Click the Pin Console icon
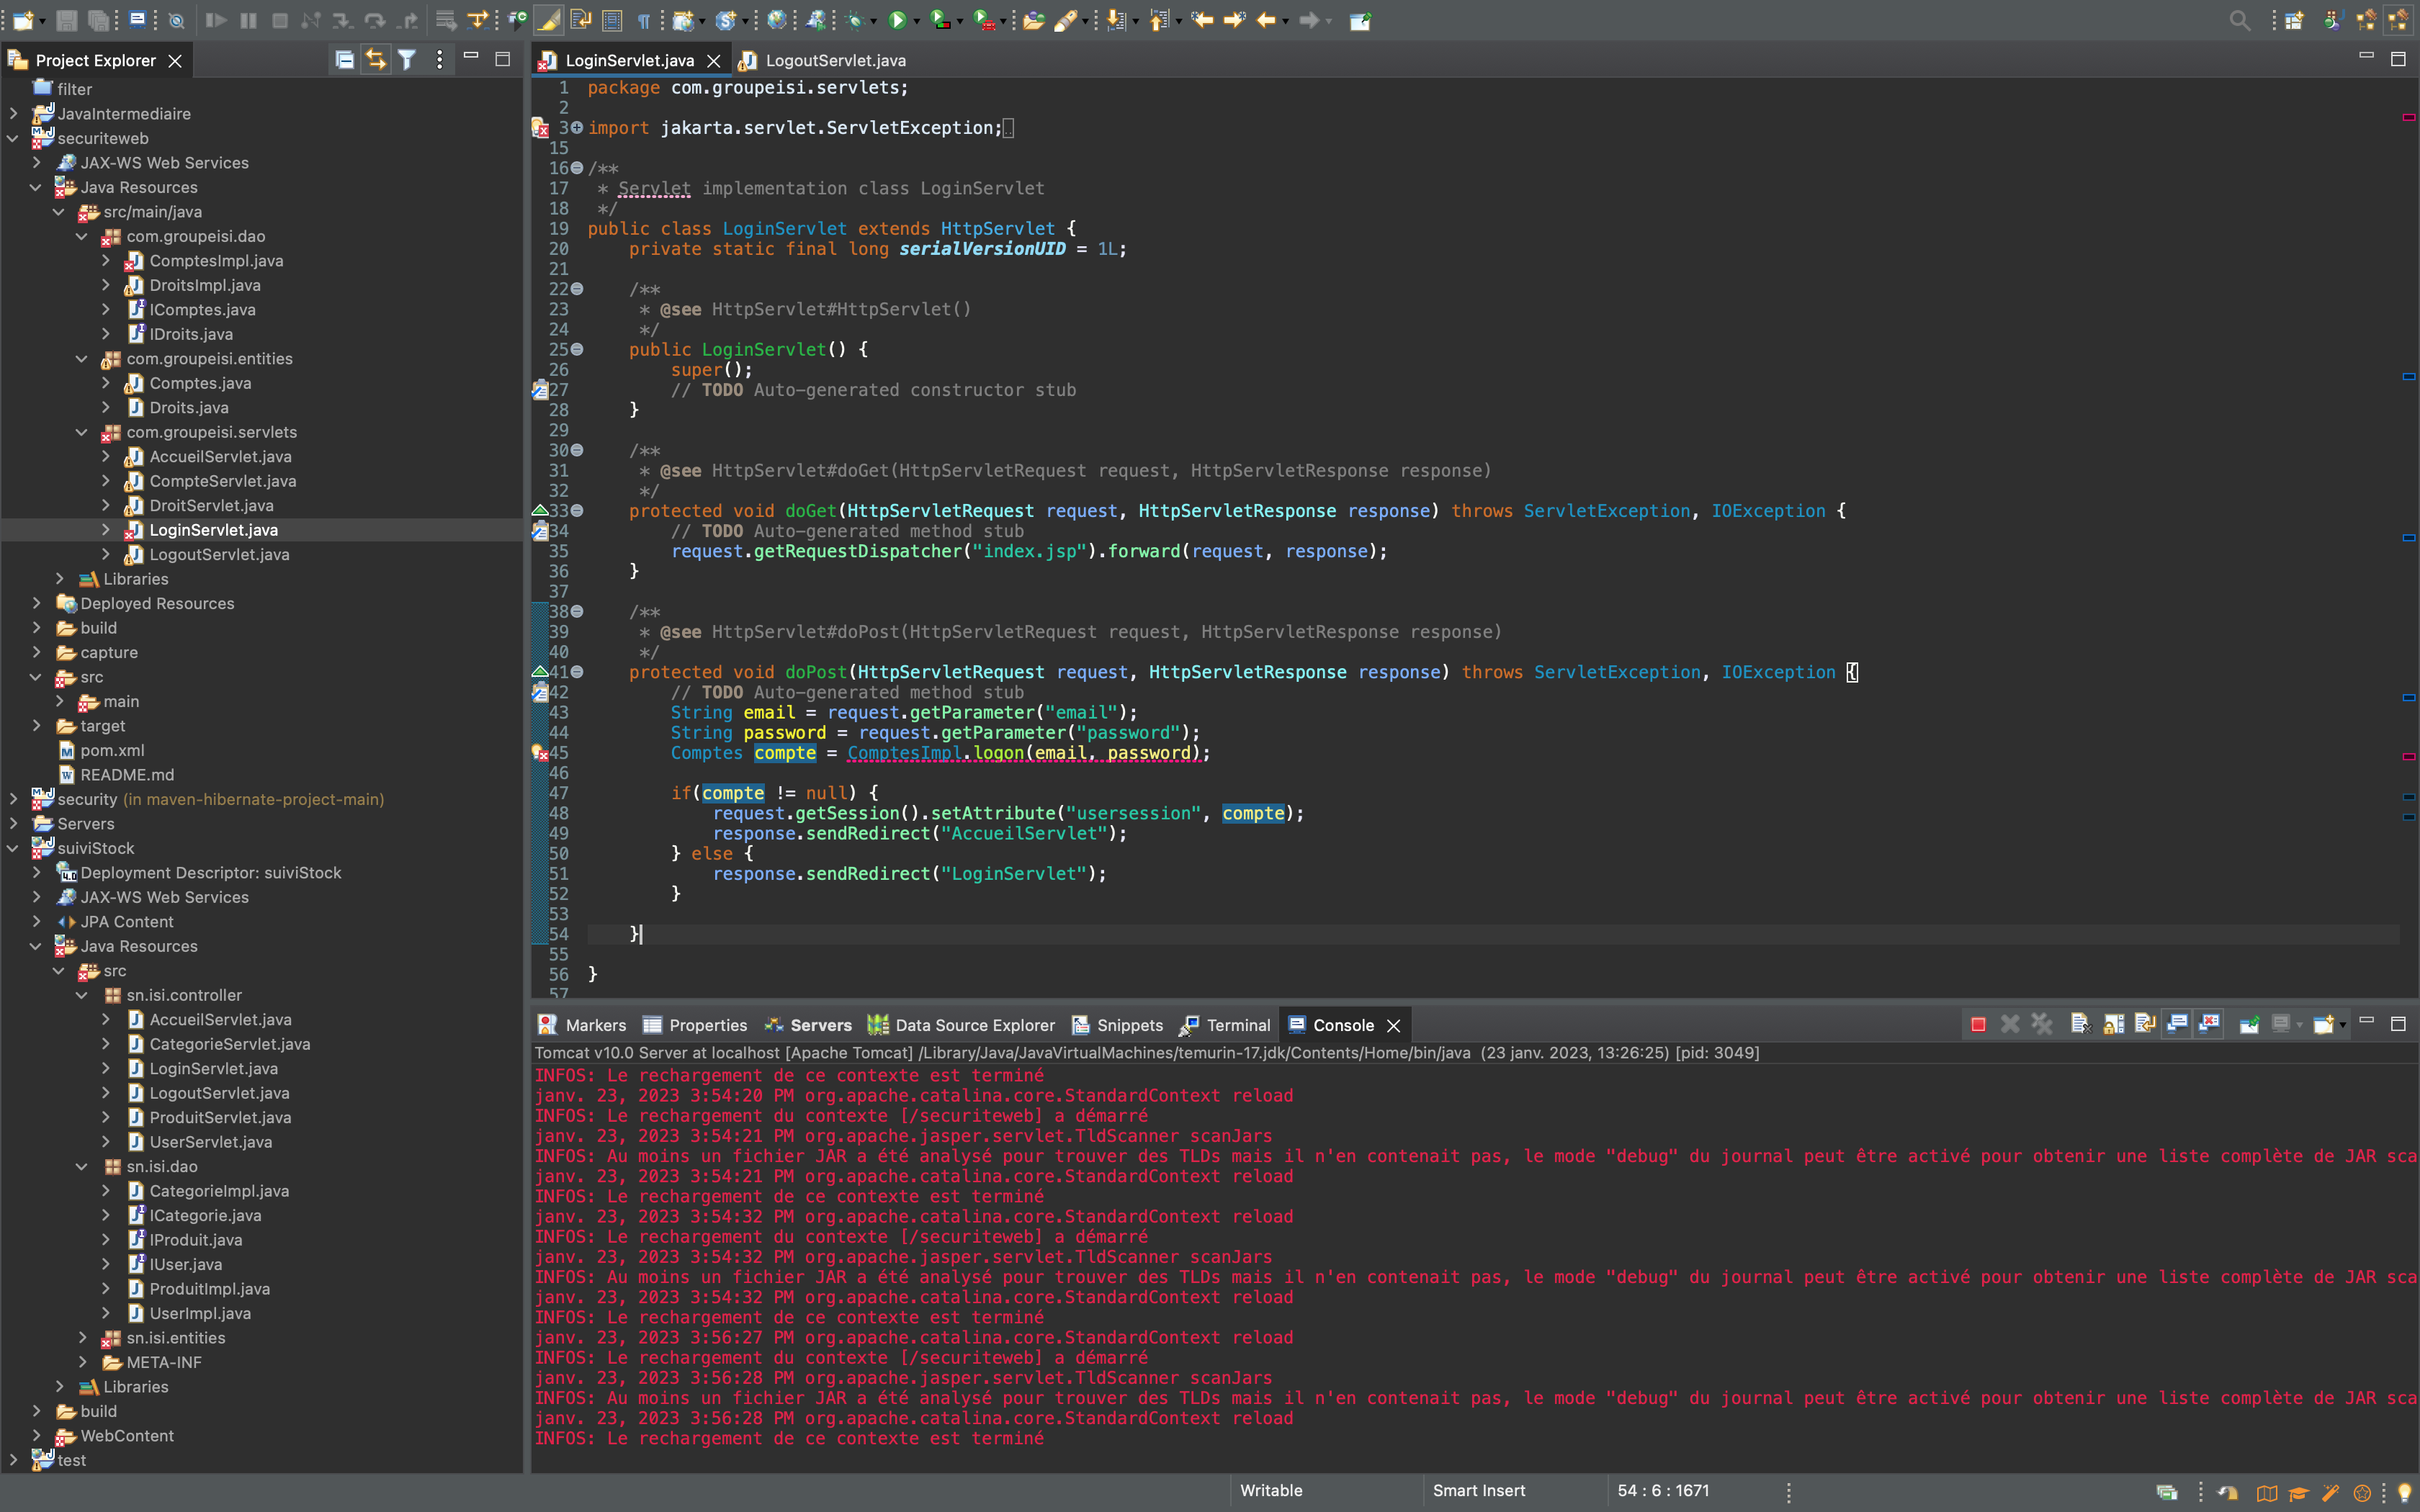Screen dimensions: 2420x1512 (x=2249, y=1024)
